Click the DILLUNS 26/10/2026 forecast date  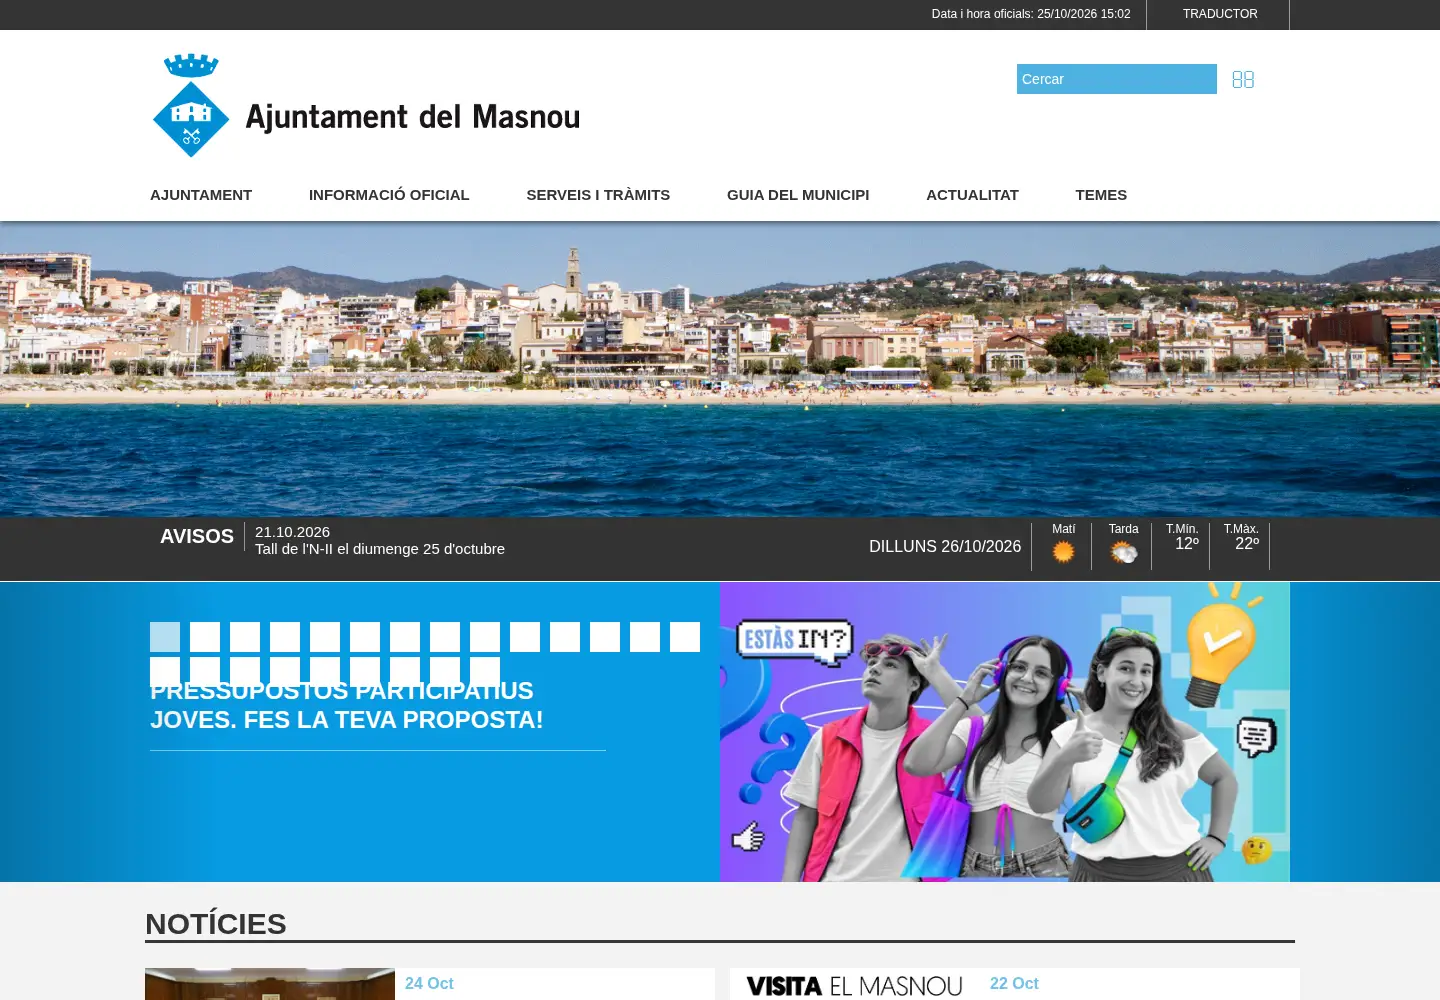point(945,547)
